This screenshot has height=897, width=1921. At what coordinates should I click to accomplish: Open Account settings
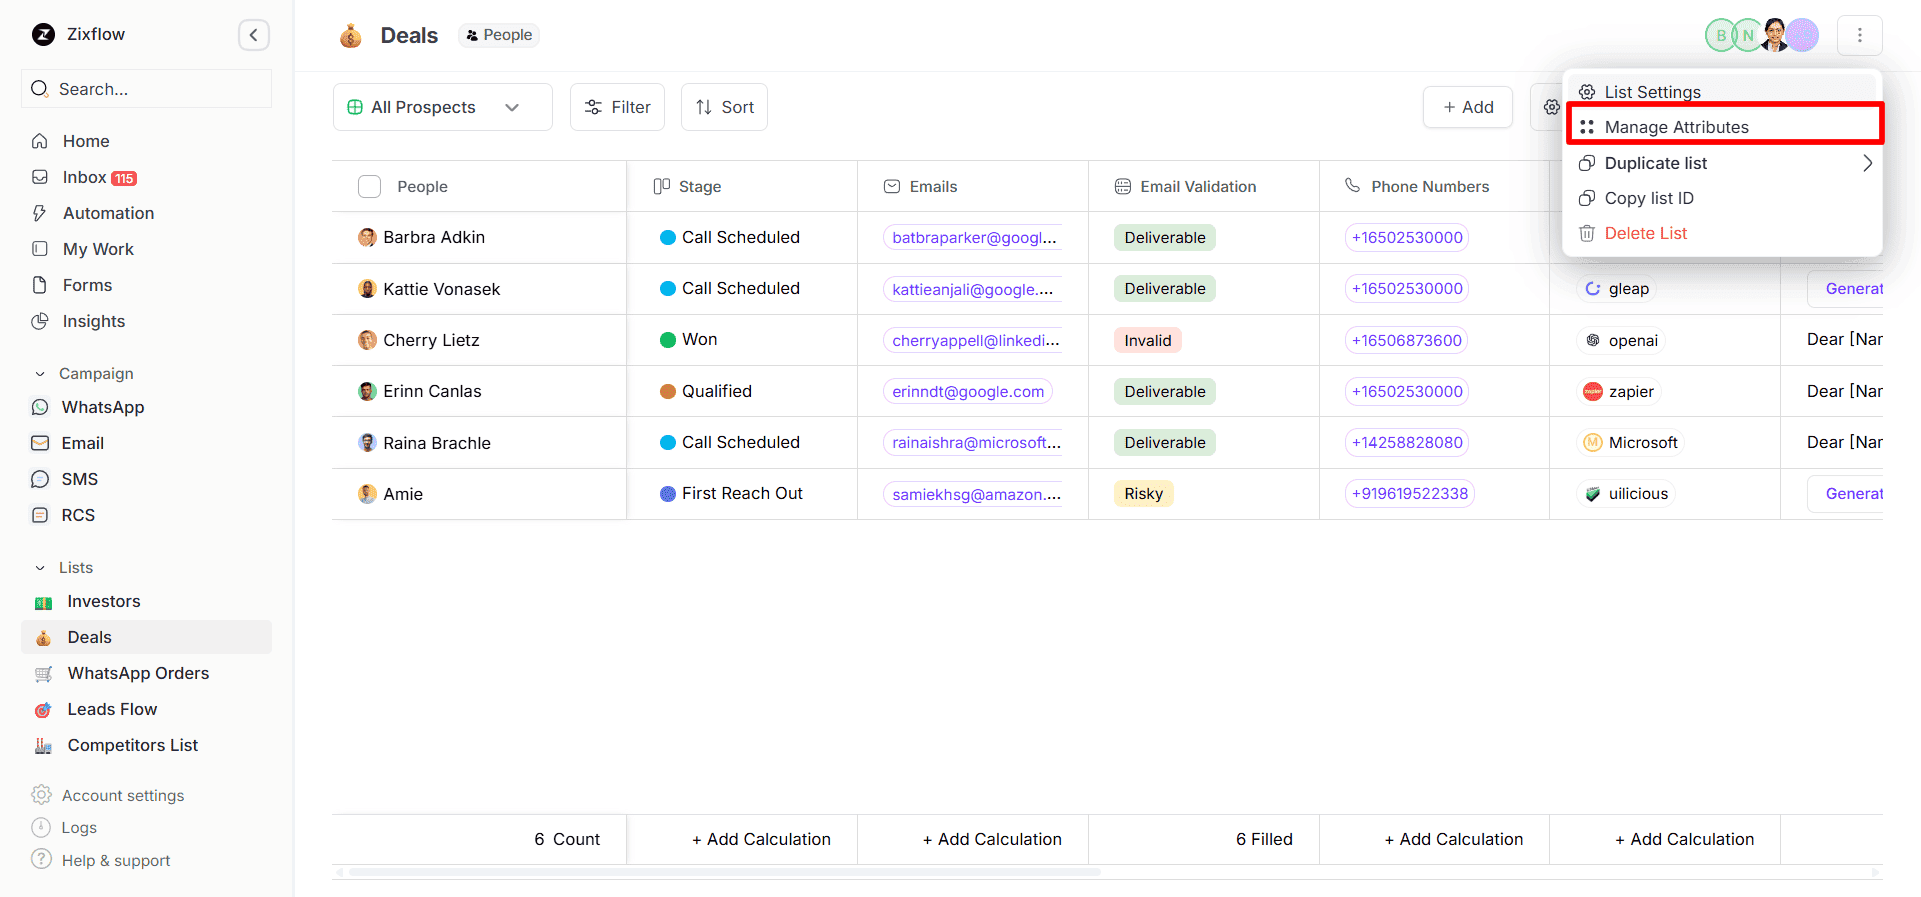122,795
